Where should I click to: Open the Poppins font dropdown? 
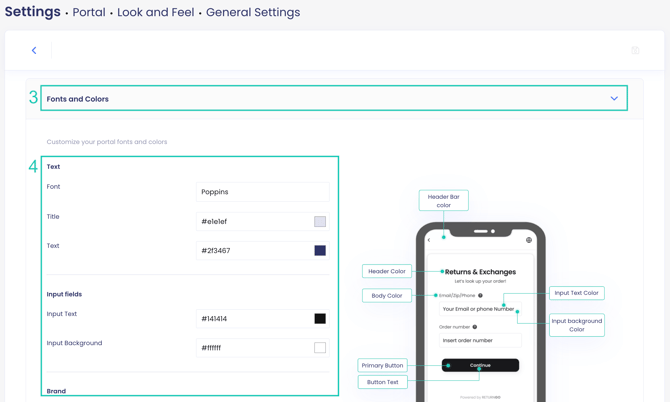pyautogui.click(x=262, y=192)
